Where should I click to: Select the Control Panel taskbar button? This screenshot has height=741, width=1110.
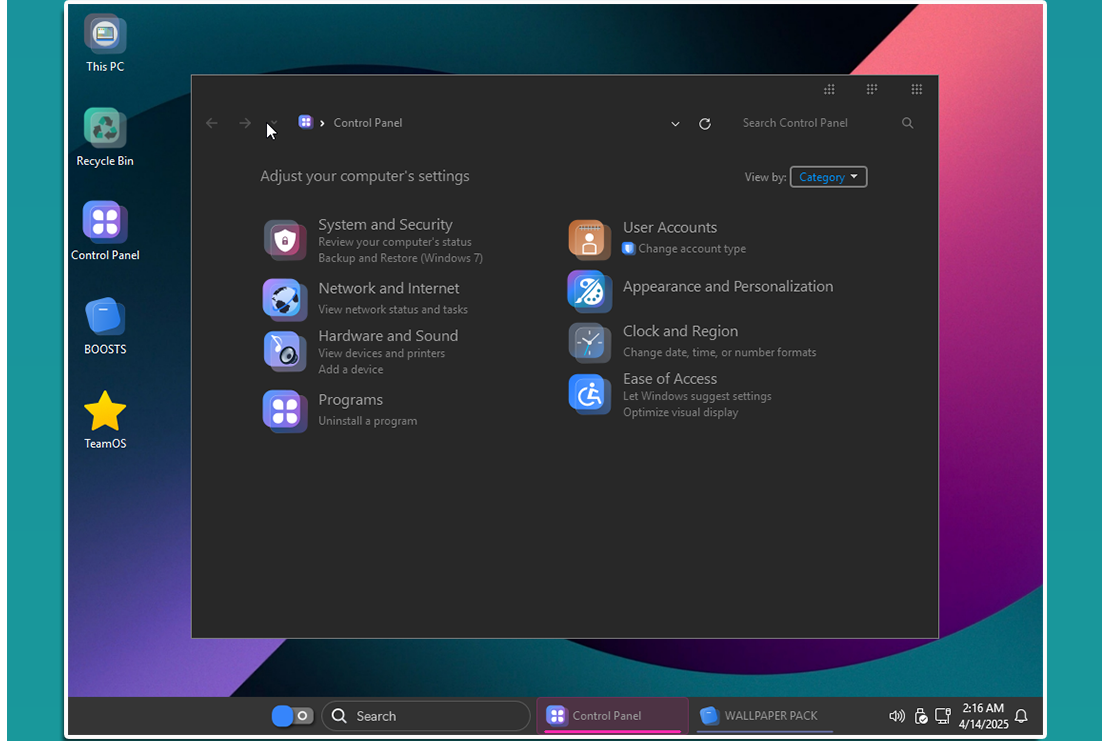612,716
